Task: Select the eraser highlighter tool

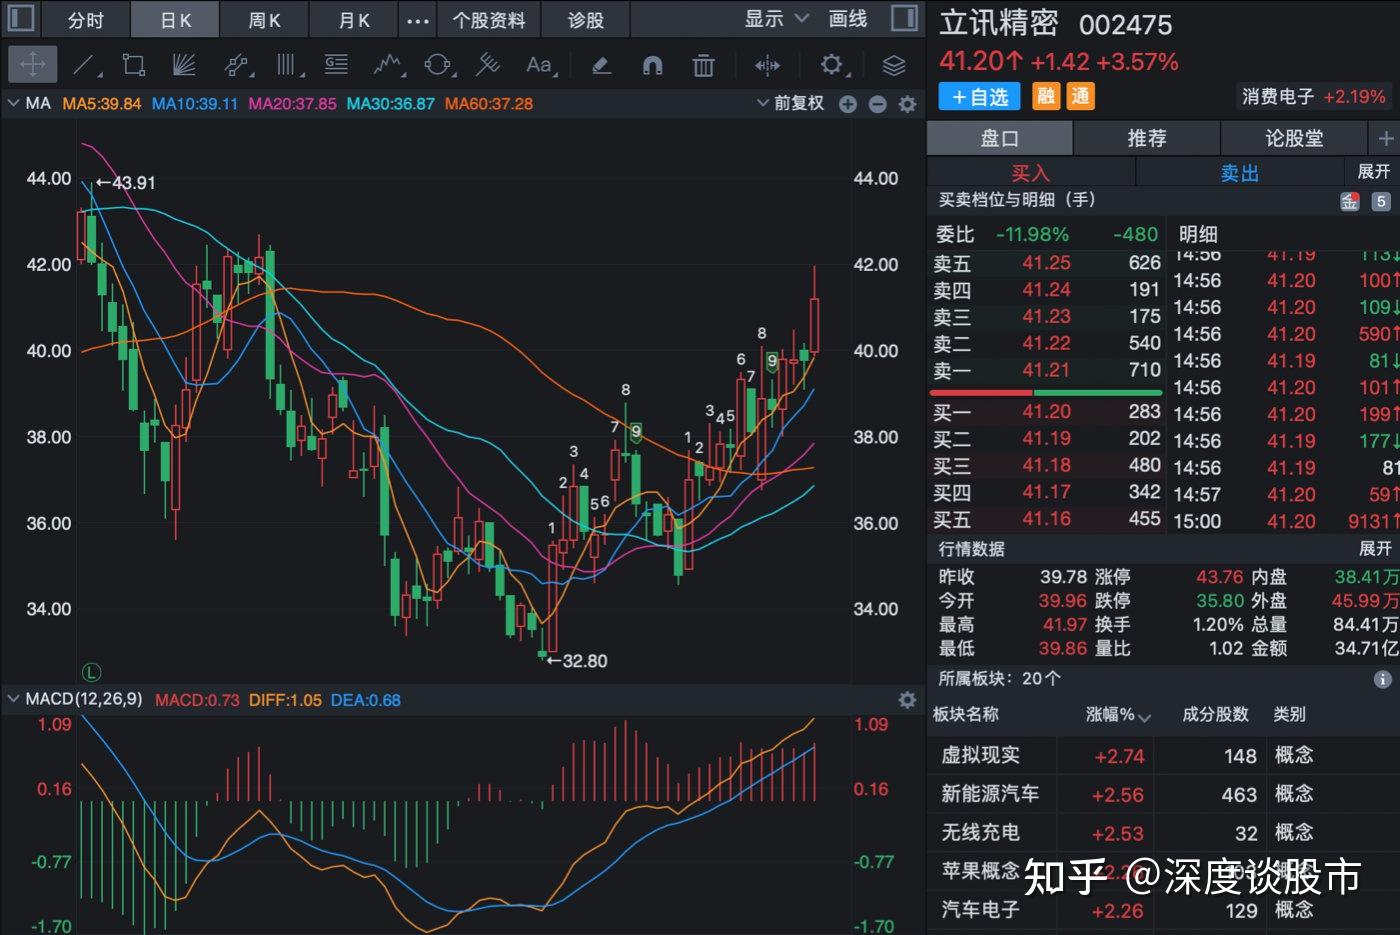Action: [x=601, y=66]
